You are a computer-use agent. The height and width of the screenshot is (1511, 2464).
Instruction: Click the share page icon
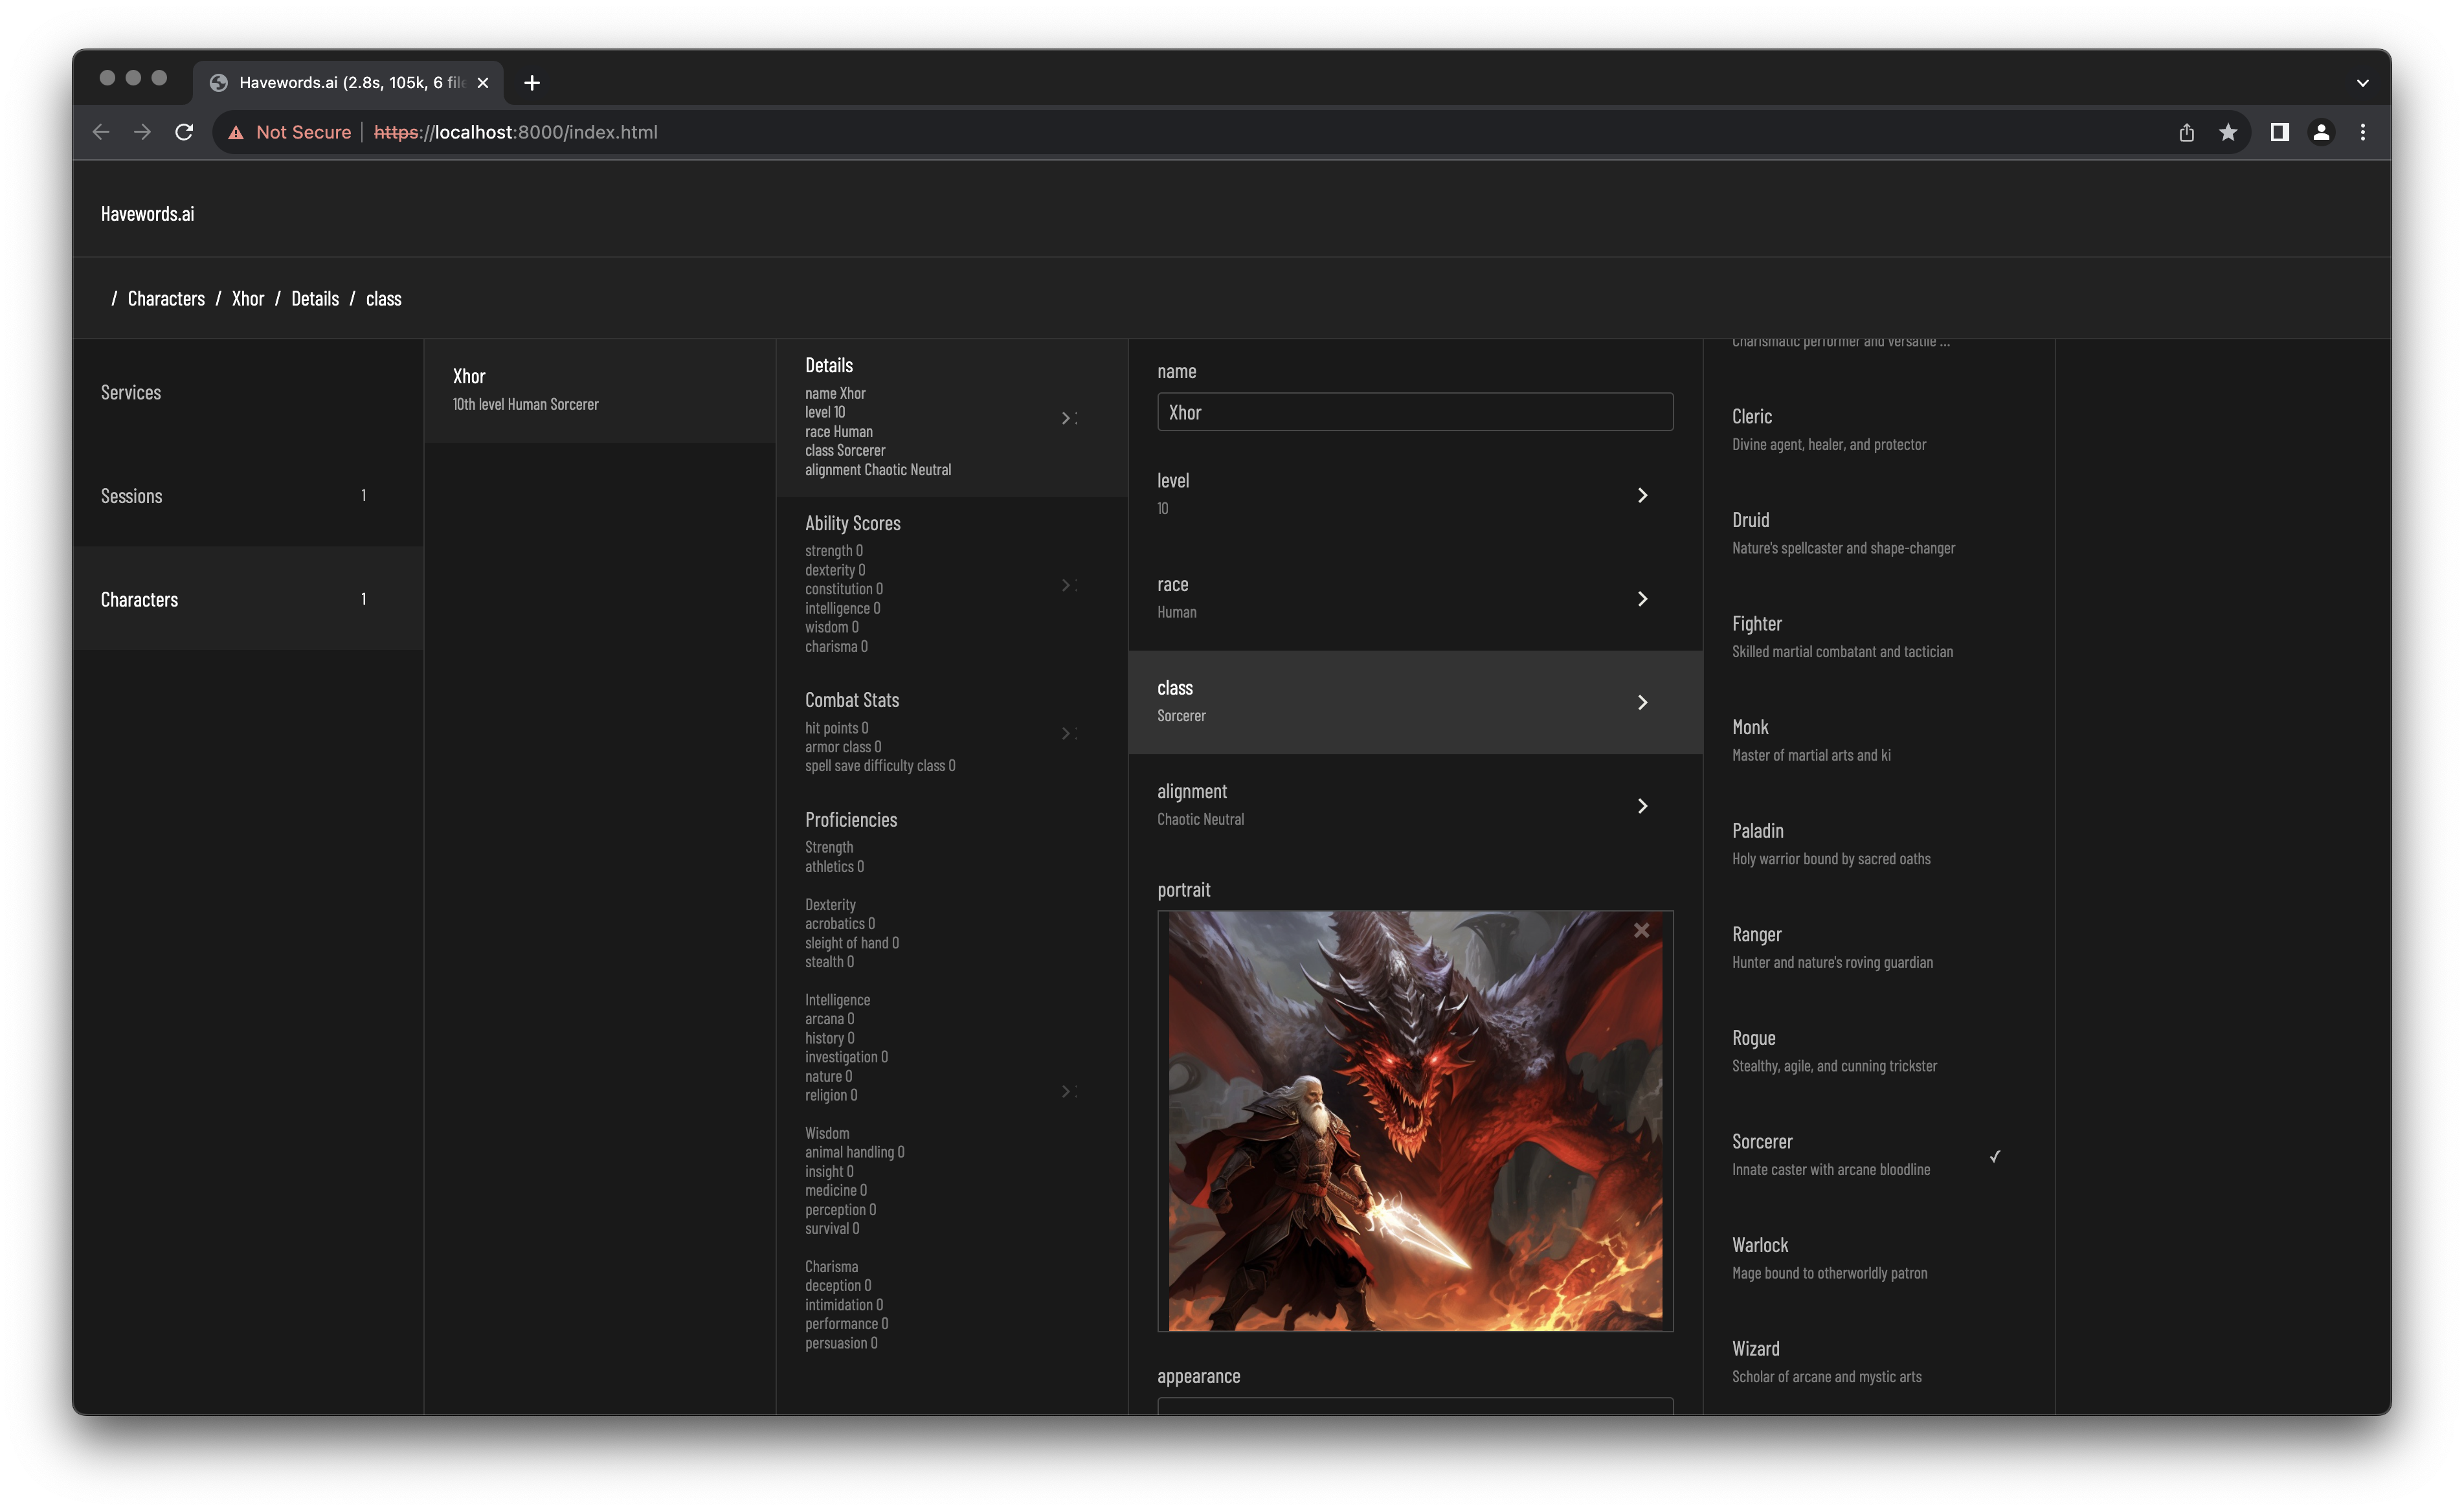[x=2186, y=132]
